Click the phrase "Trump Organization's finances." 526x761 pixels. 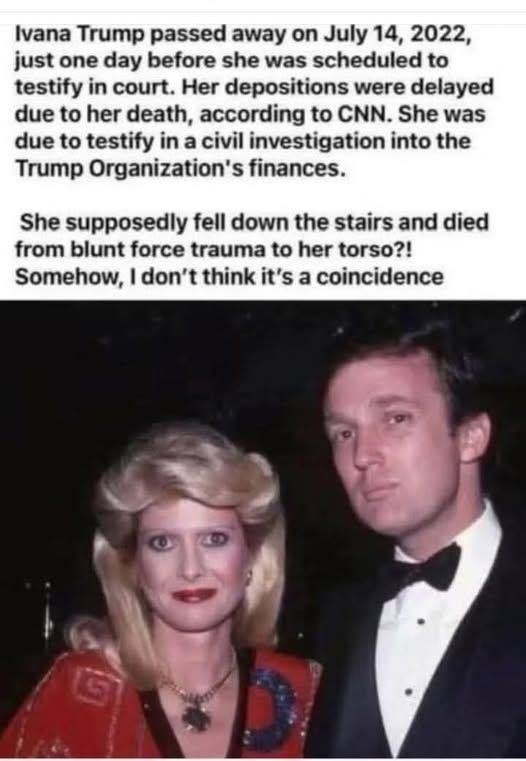[x=181, y=168]
